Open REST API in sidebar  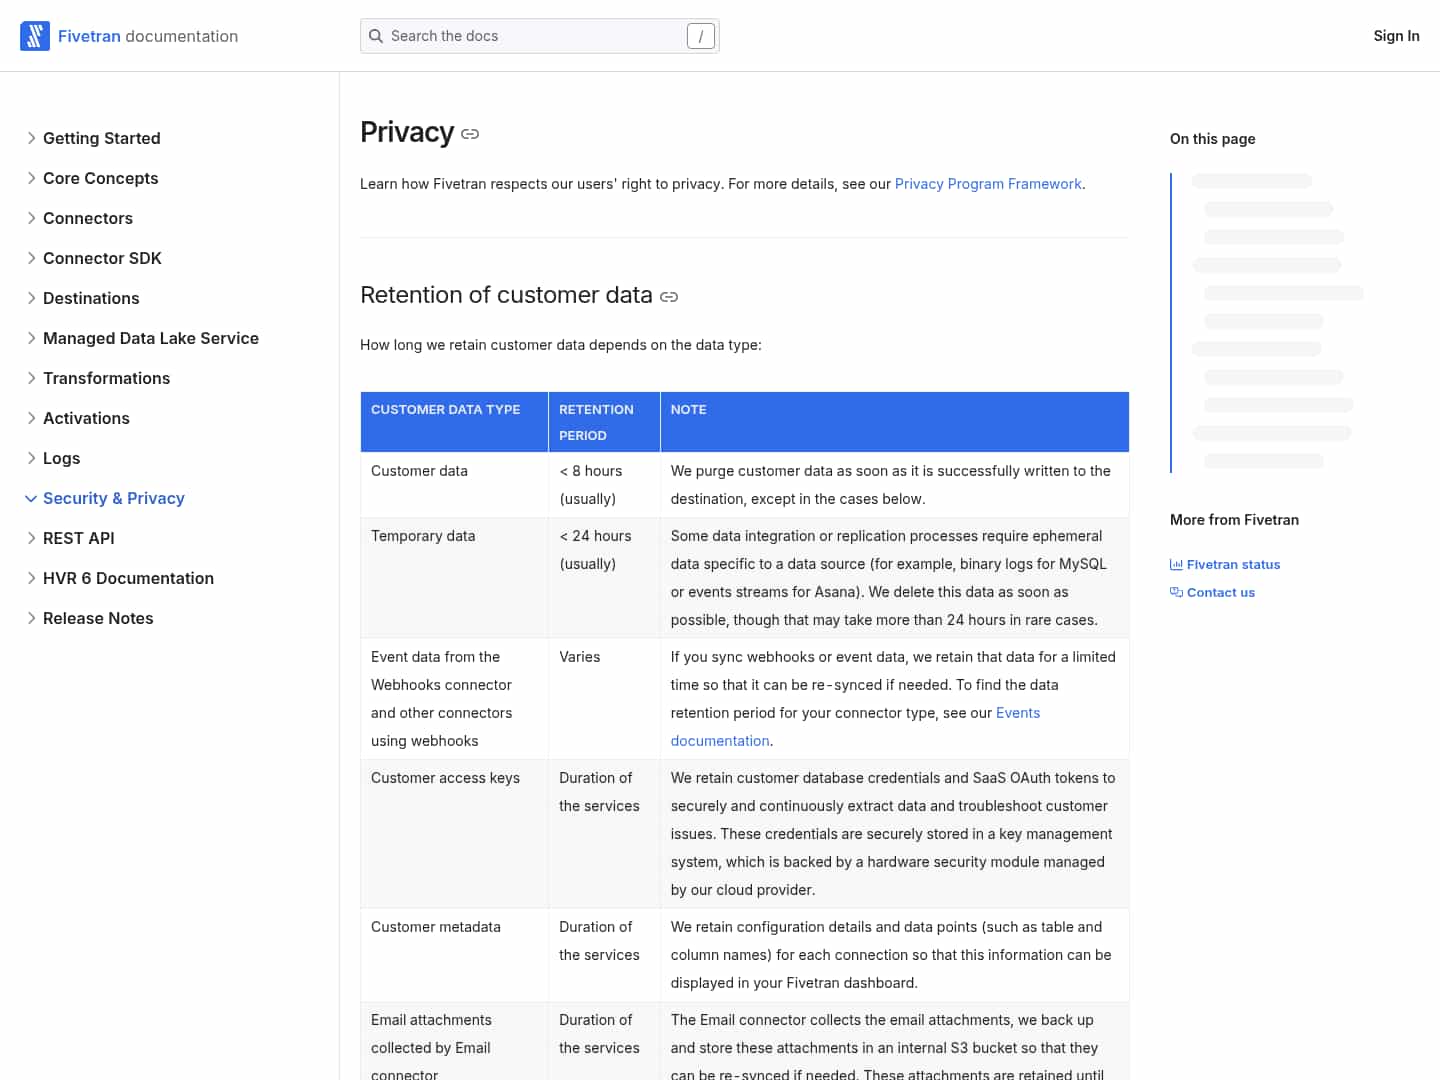[79, 538]
